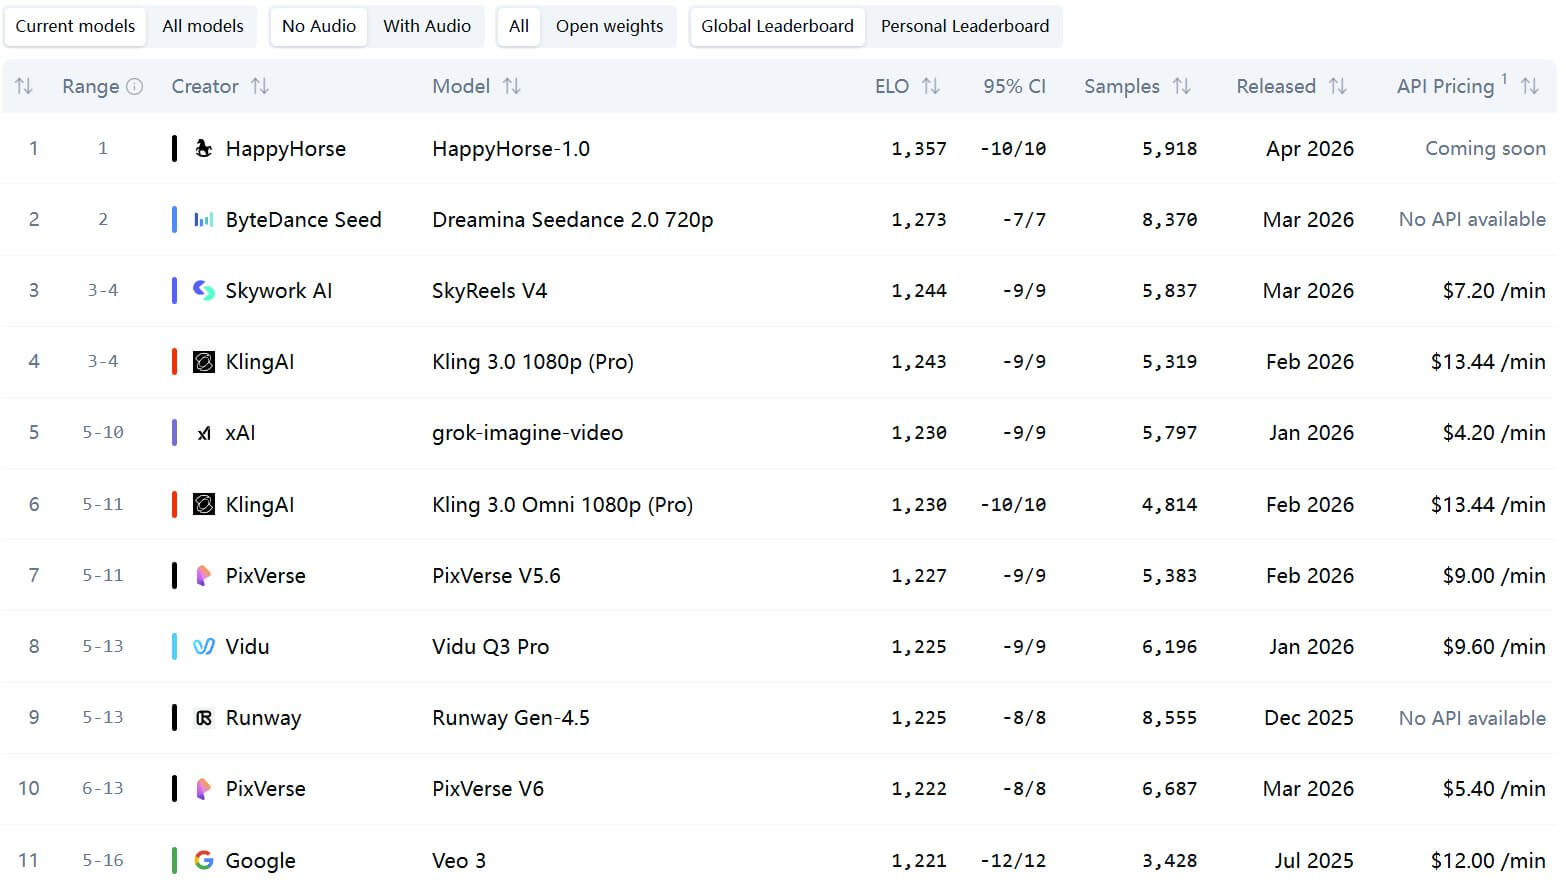Click the PixVerse V6 pricing cell $5.40 /min
Viewport: 1566px width, 894px height.
pyautogui.click(x=1493, y=789)
